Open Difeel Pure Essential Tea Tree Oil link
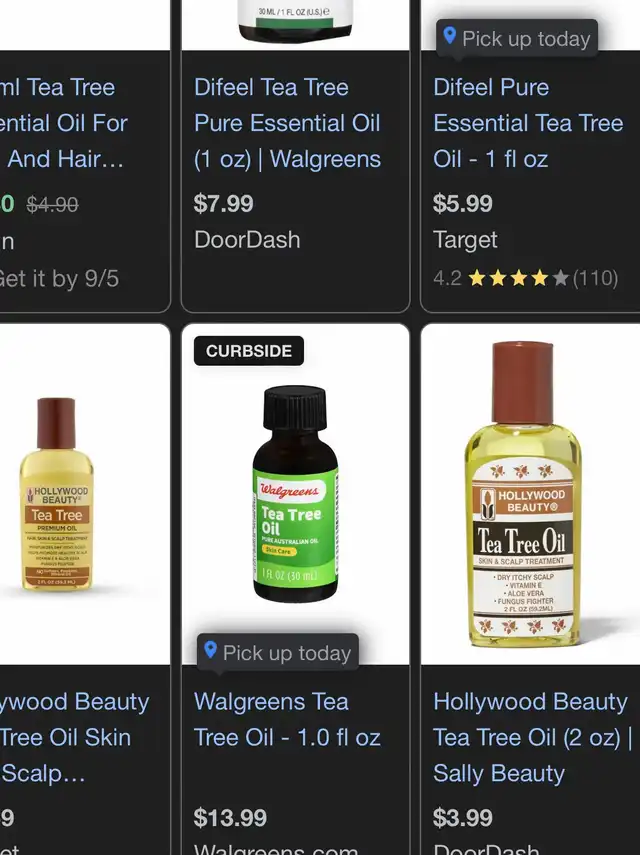This screenshot has width=640, height=855. click(x=528, y=123)
